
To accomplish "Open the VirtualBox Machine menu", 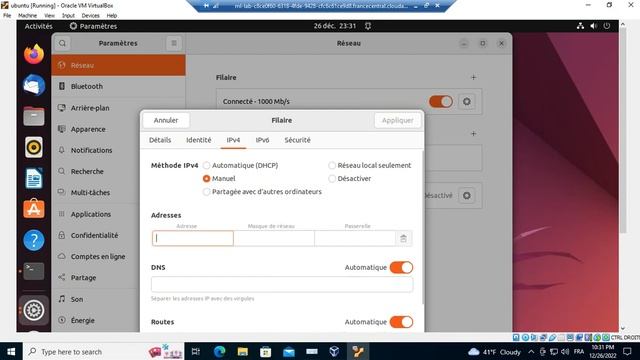I will click(x=27, y=16).
